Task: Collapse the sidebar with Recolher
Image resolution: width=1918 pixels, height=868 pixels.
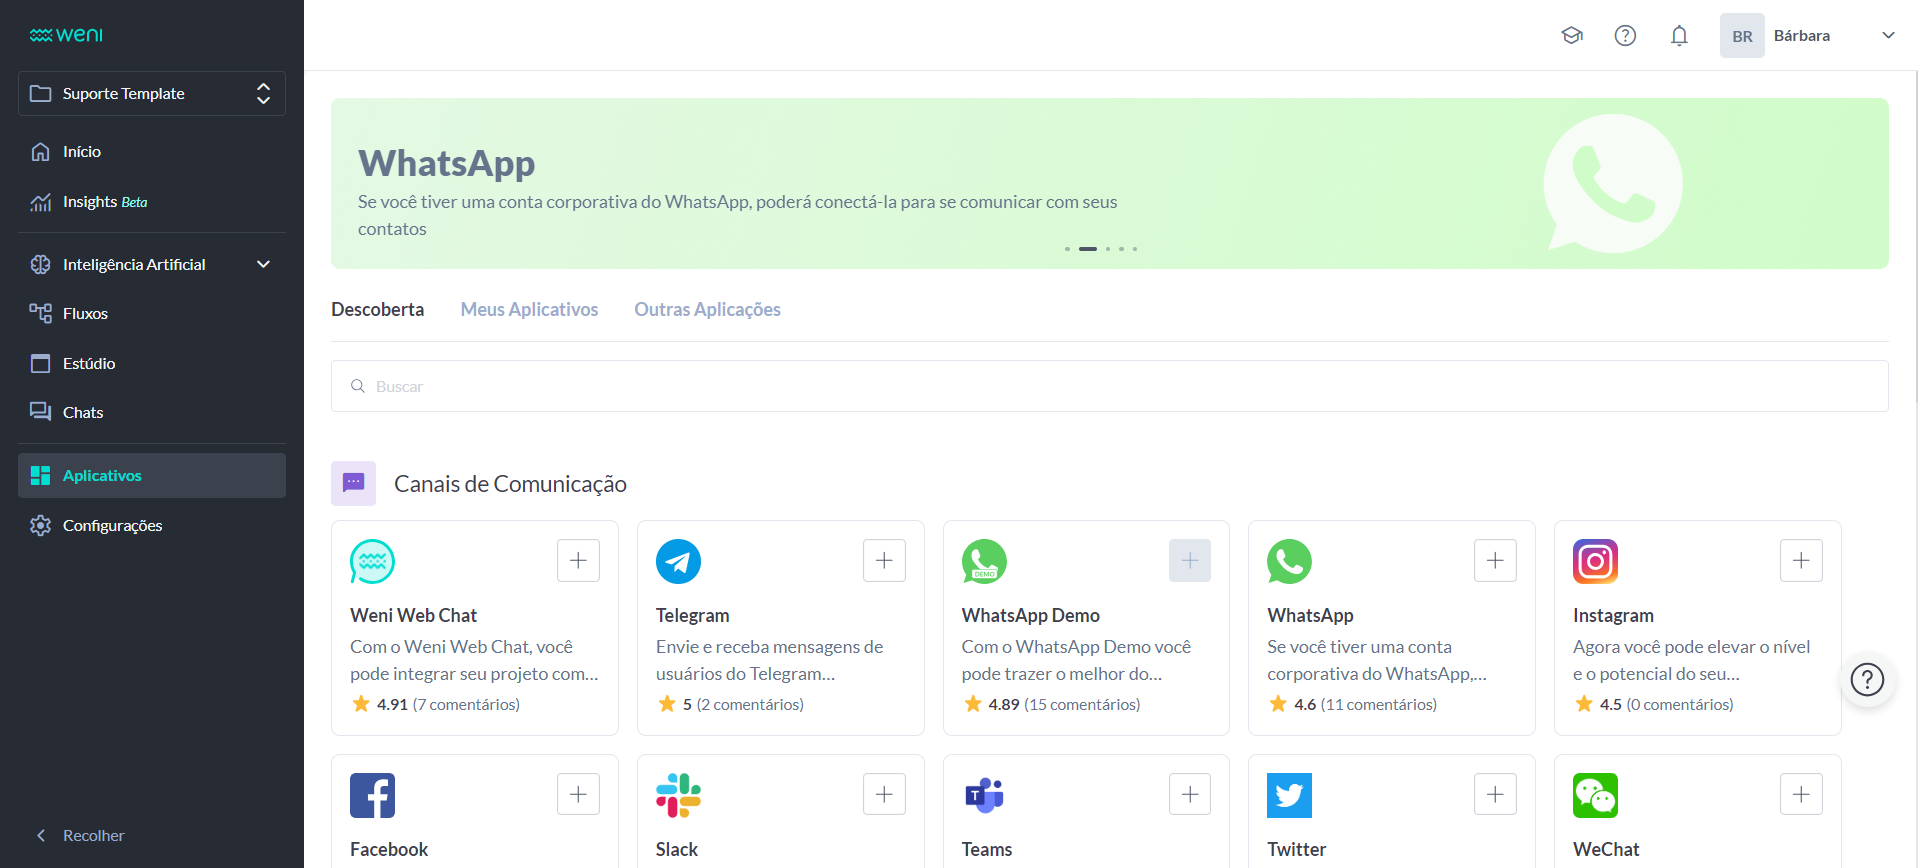Action: point(80,835)
